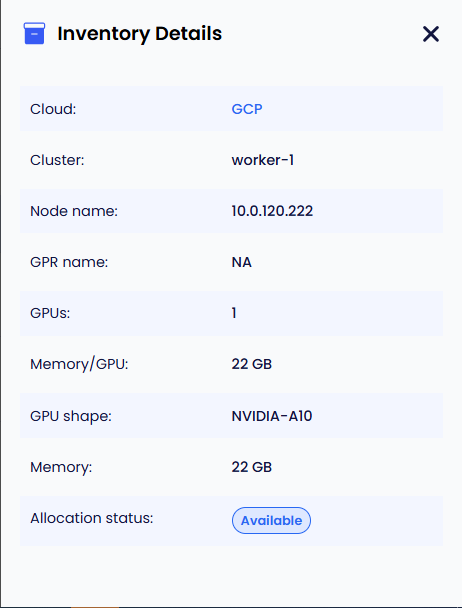Click the GPUs: label
This screenshot has width=462, height=608.
tap(50, 313)
